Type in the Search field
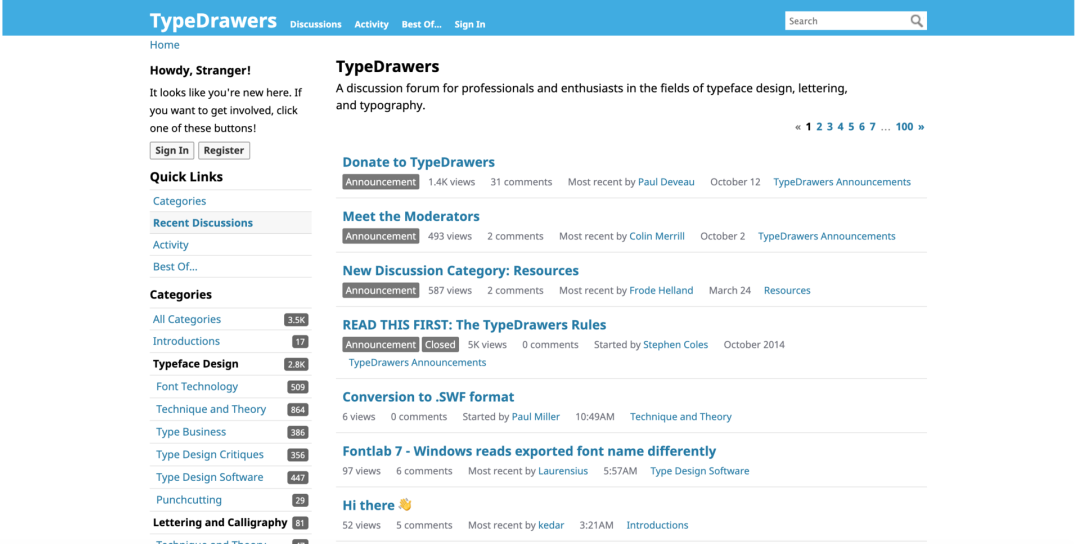1080x544 pixels. (x=846, y=21)
